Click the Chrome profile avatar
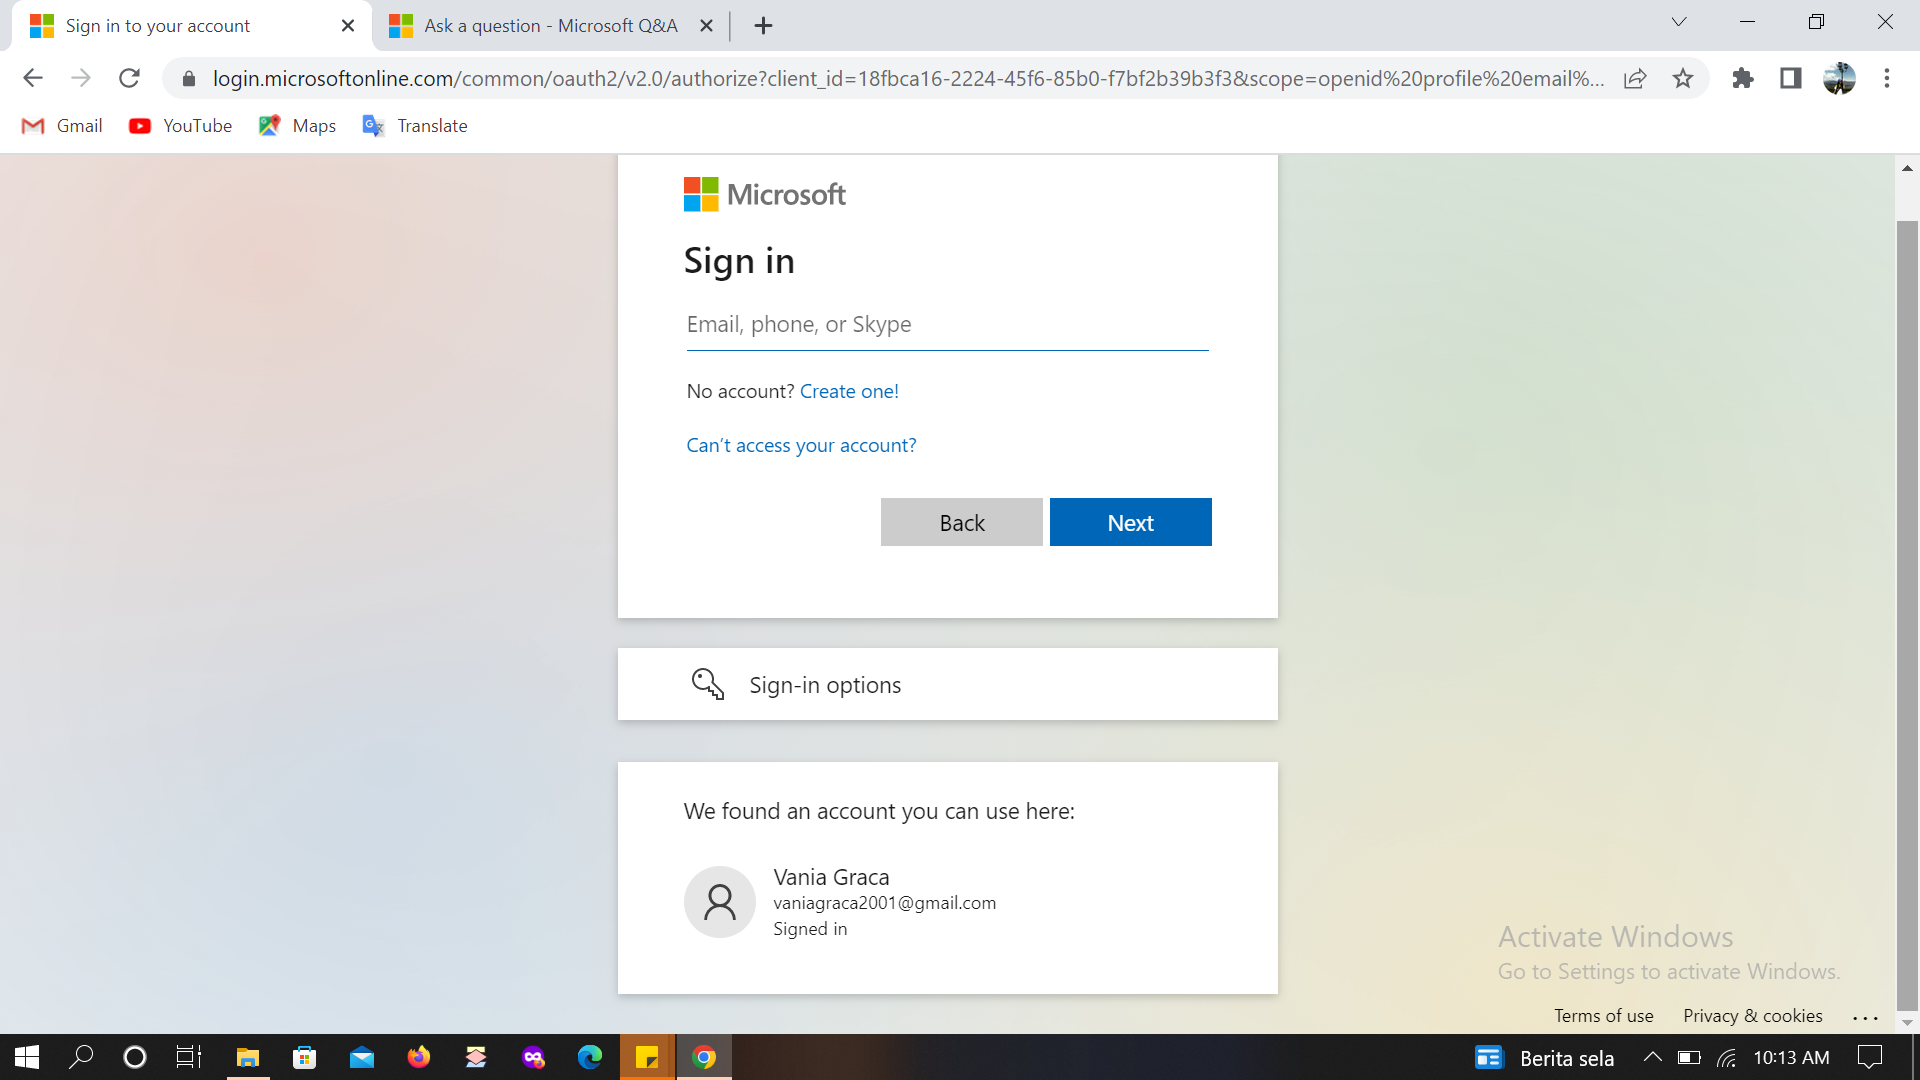 [x=1839, y=78]
